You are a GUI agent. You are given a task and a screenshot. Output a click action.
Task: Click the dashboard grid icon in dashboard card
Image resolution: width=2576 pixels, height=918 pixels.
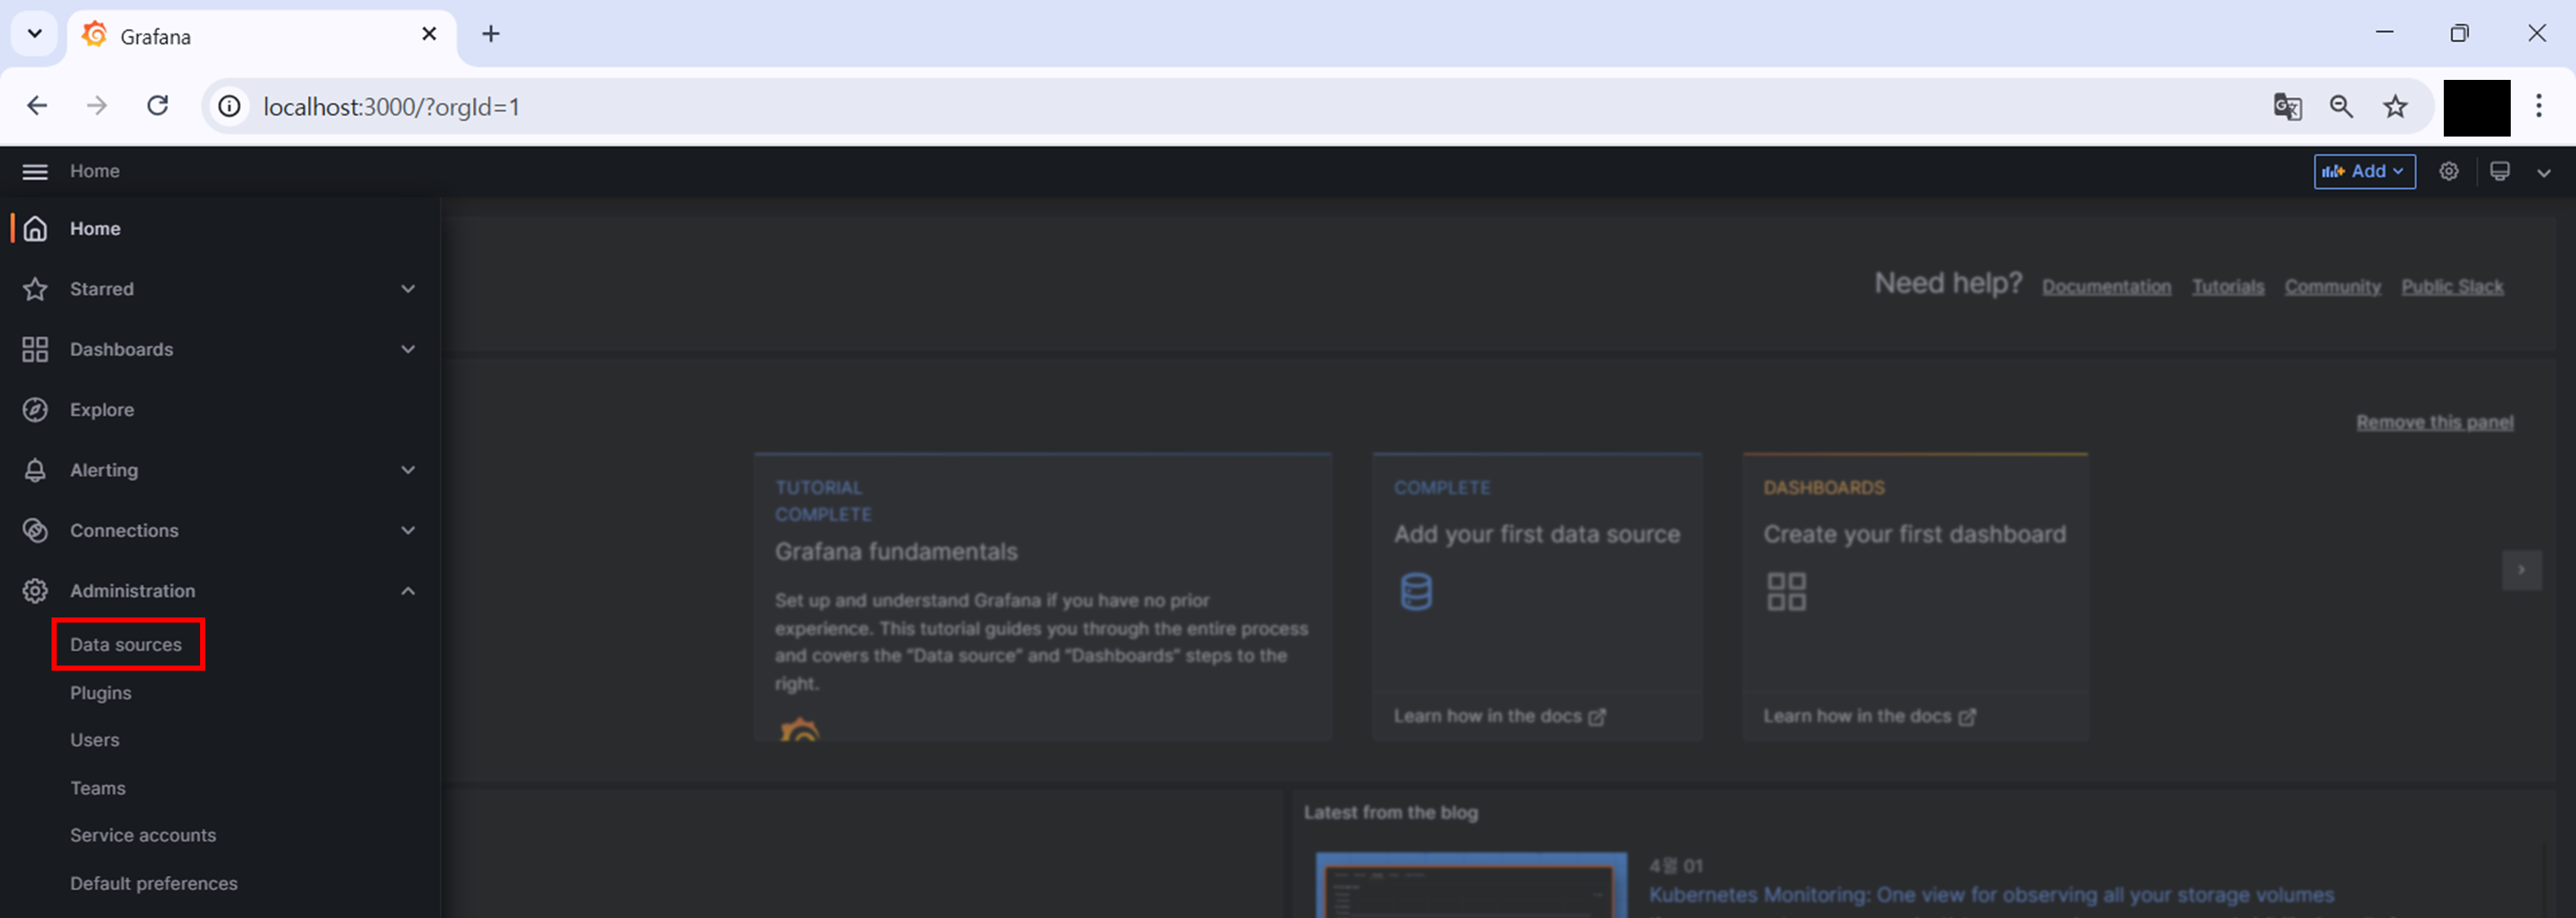click(x=1786, y=591)
